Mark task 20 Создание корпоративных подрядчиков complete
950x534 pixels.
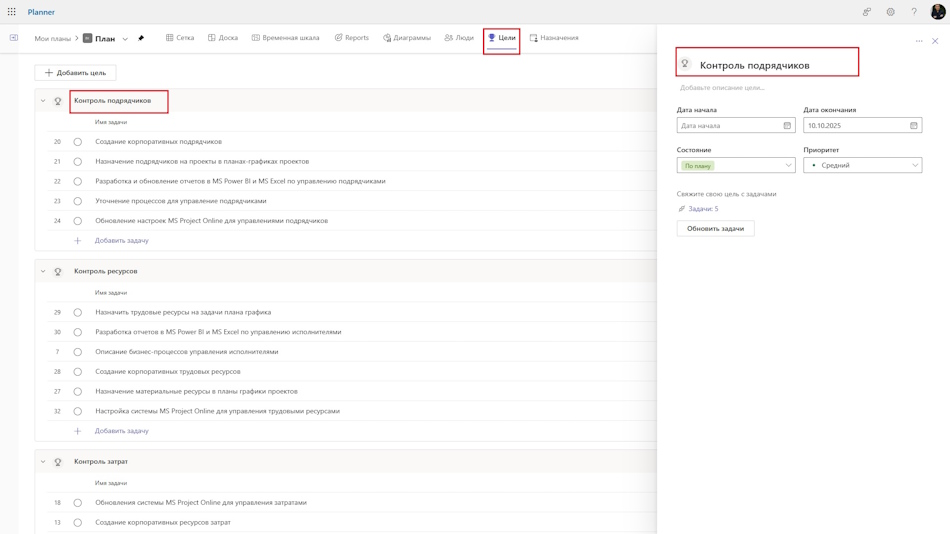tap(78, 142)
